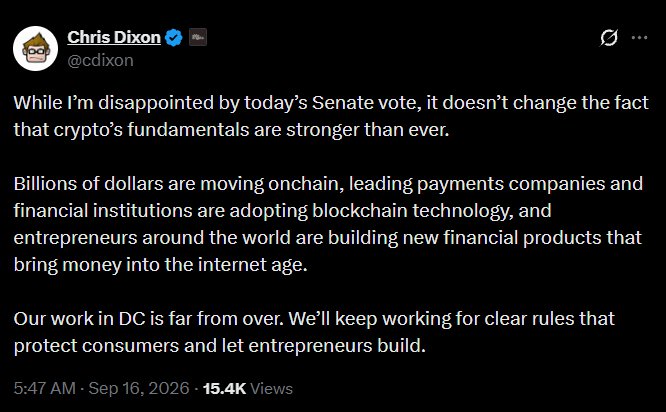The width and height of the screenshot is (666, 412).
Task: Open the Grok explain-this-post icon
Action: coord(608,38)
